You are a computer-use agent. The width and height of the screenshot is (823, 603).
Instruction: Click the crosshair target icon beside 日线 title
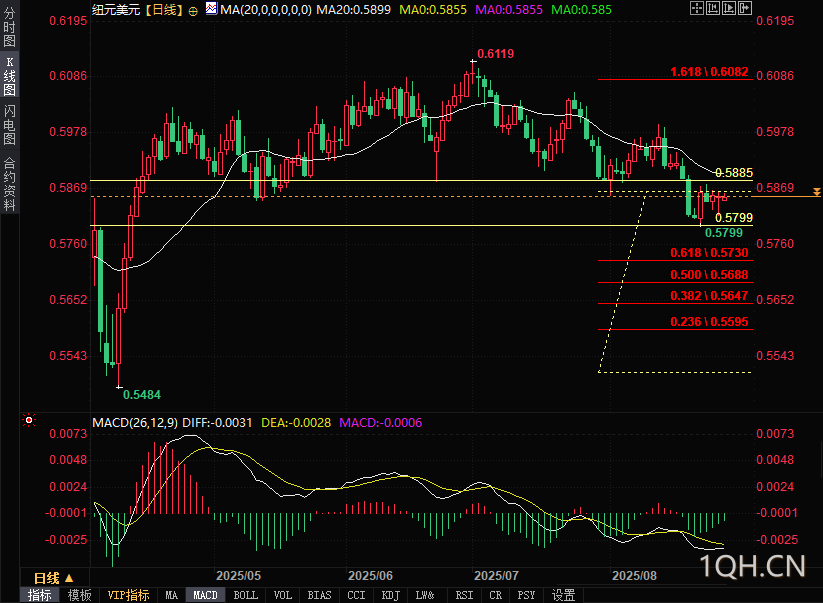click(x=193, y=9)
